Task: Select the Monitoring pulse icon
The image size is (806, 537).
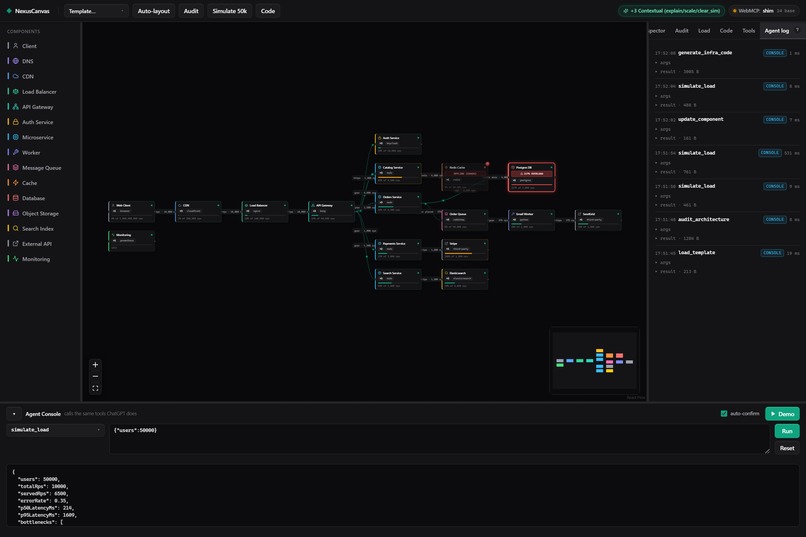Action: [x=15, y=259]
